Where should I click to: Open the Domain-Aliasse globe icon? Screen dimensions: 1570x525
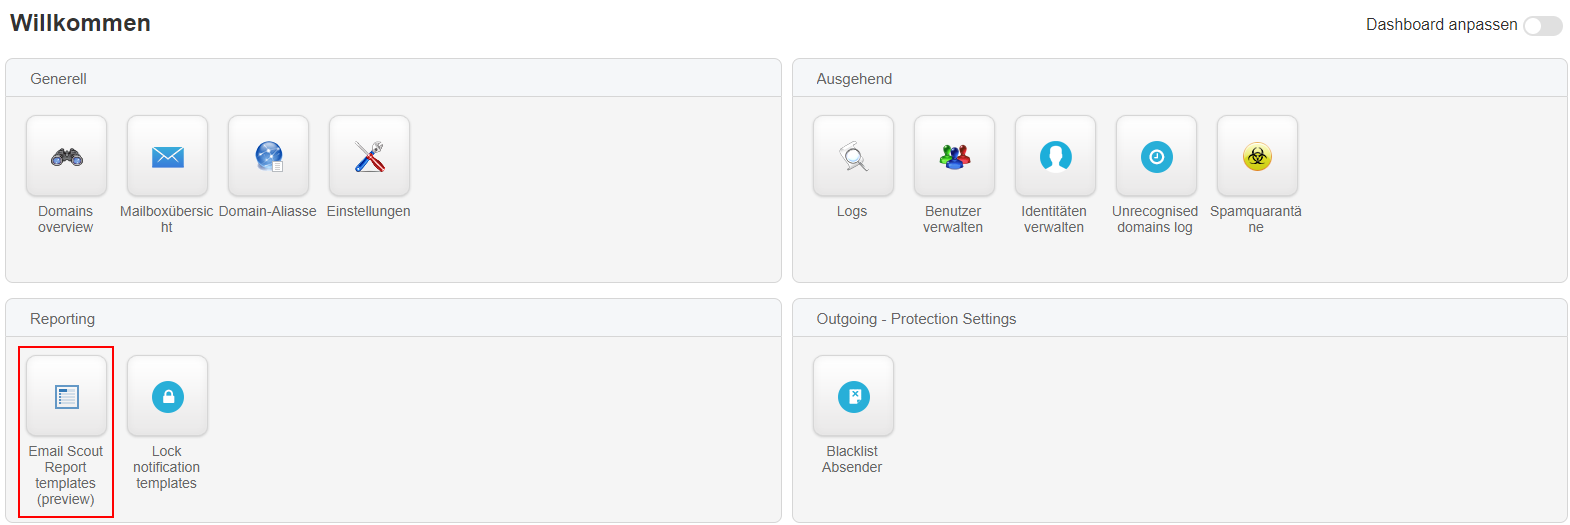pyautogui.click(x=268, y=156)
